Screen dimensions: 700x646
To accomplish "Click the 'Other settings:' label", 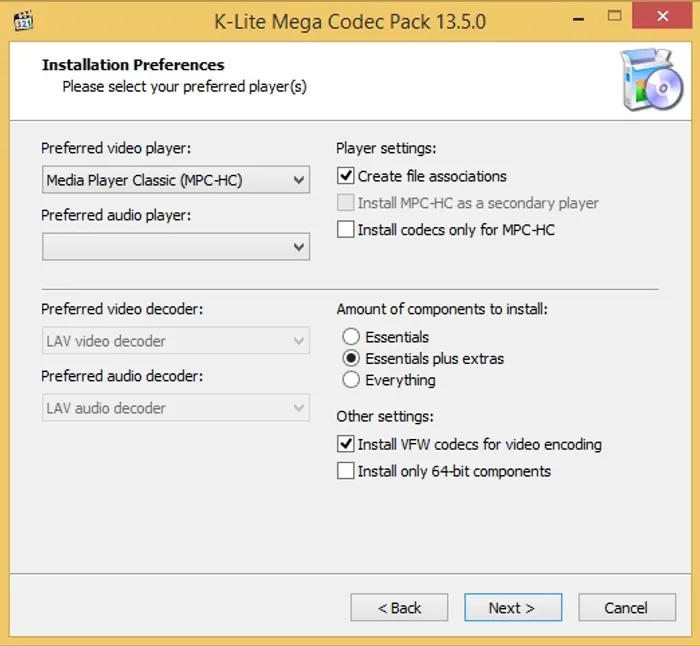I will click(385, 417).
